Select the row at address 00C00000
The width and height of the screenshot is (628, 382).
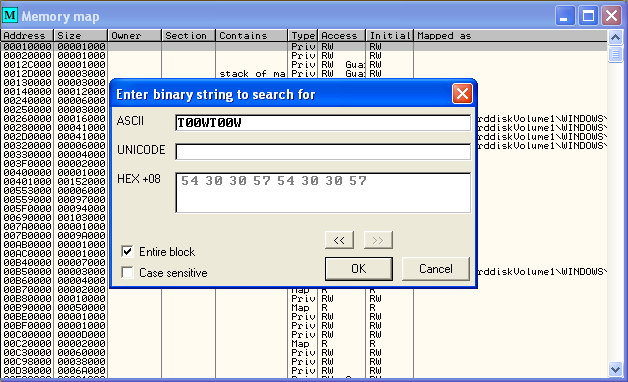[x=304, y=335]
